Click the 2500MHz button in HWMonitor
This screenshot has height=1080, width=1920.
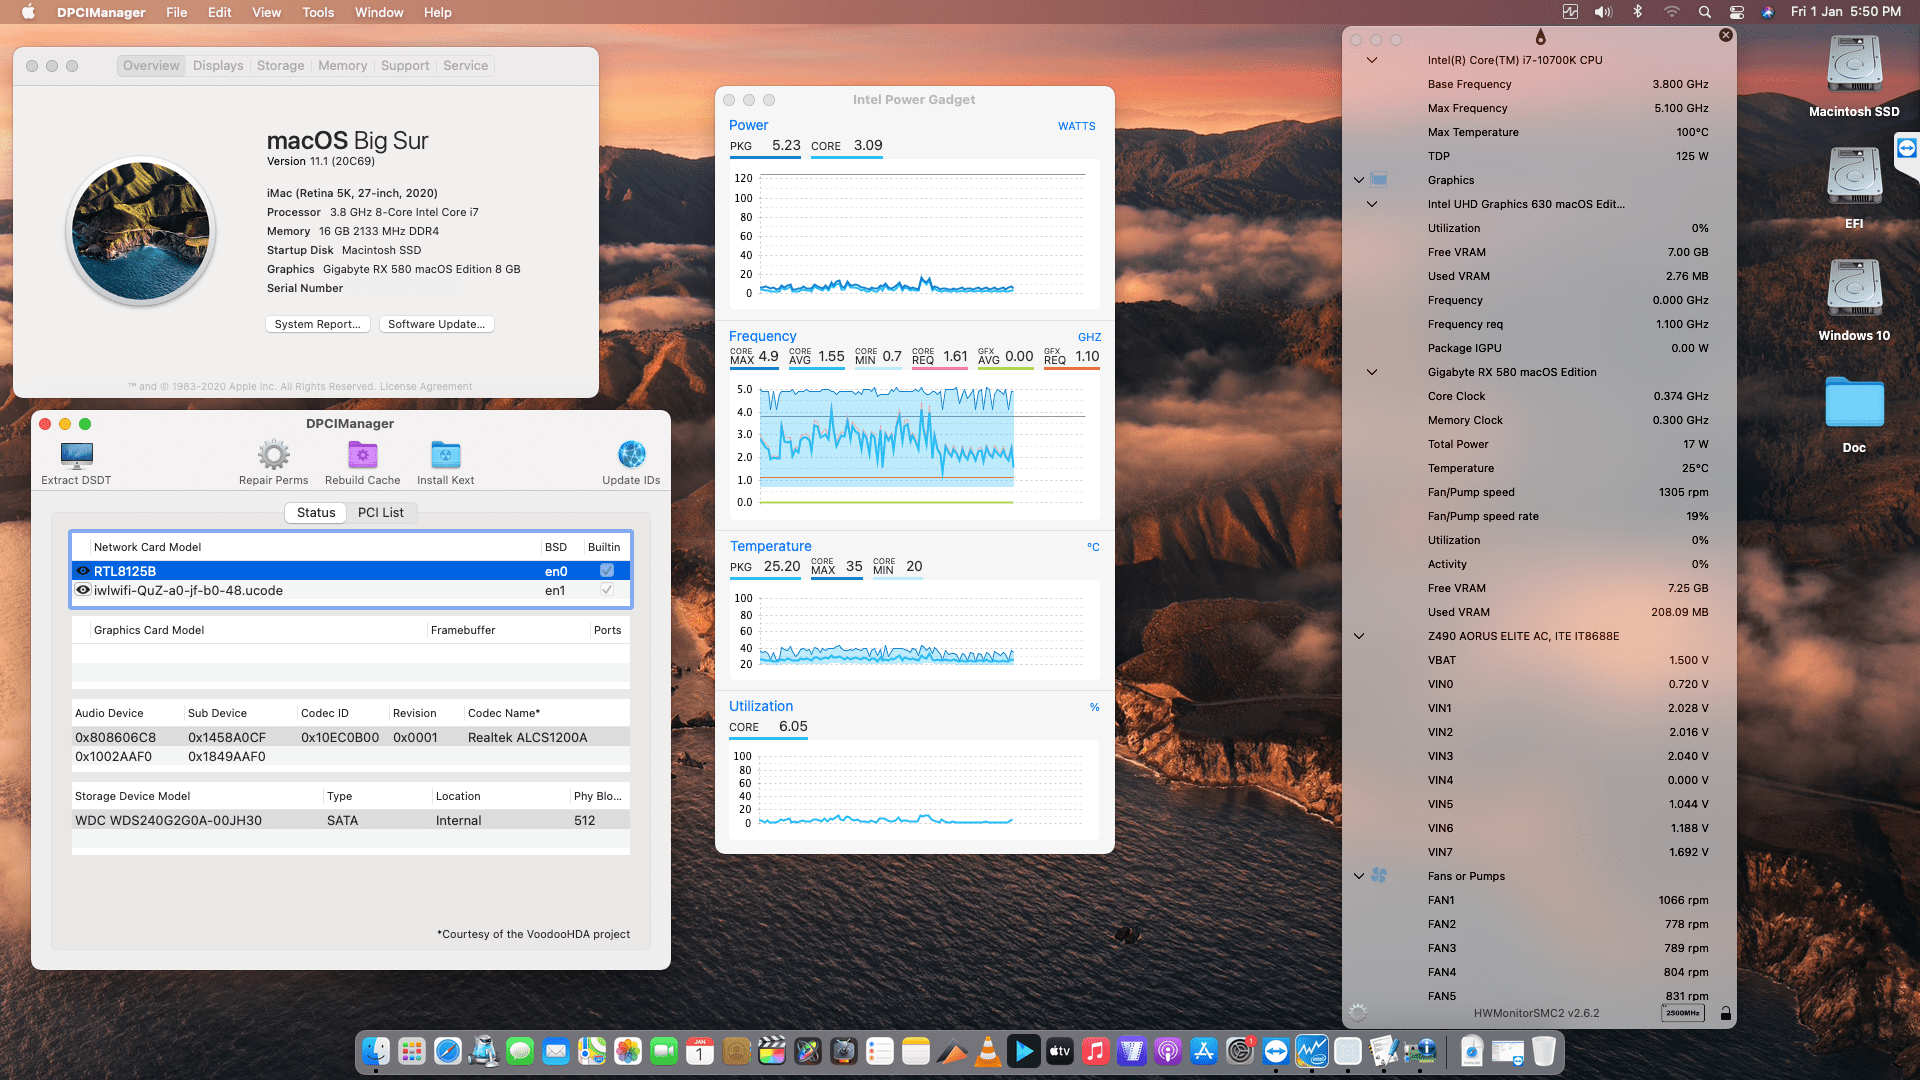click(1682, 1013)
